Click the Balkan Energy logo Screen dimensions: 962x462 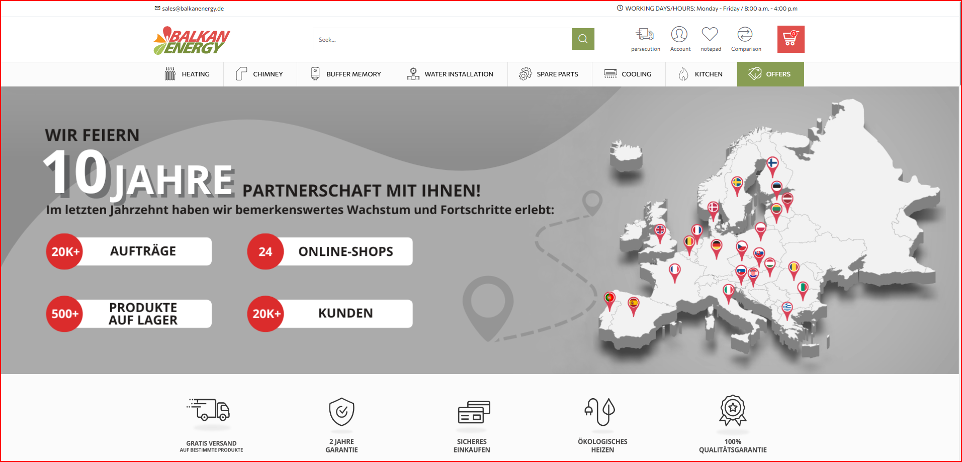[x=192, y=40]
